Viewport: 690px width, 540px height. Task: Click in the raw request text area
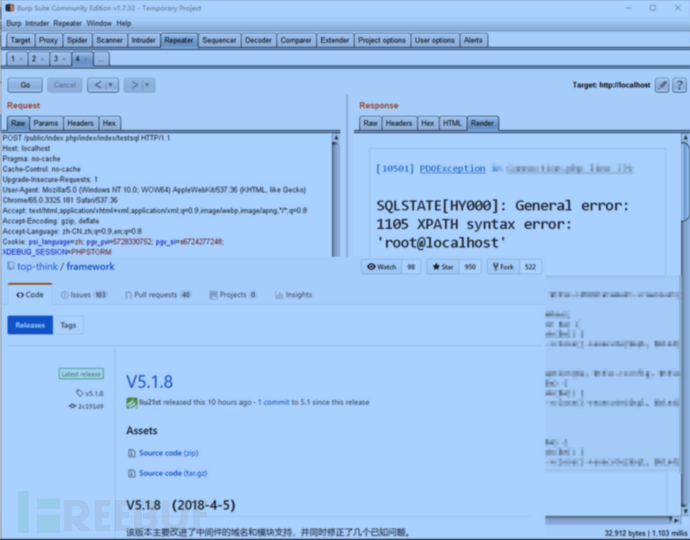click(166, 195)
